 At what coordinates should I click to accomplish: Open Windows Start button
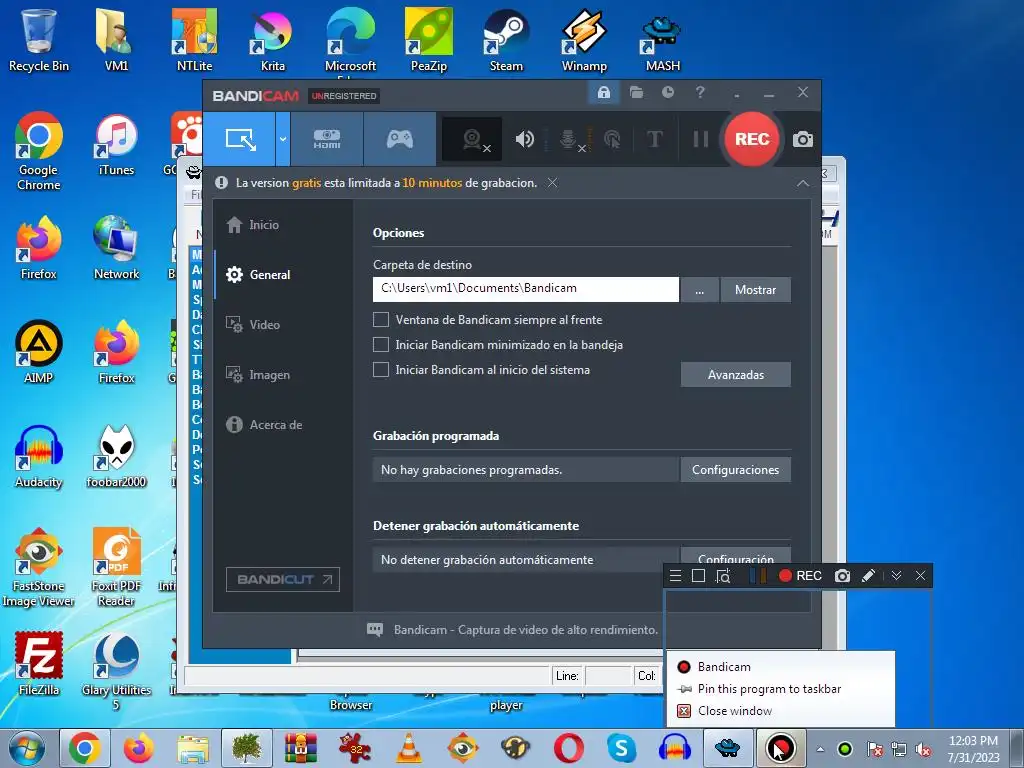(x=27, y=748)
